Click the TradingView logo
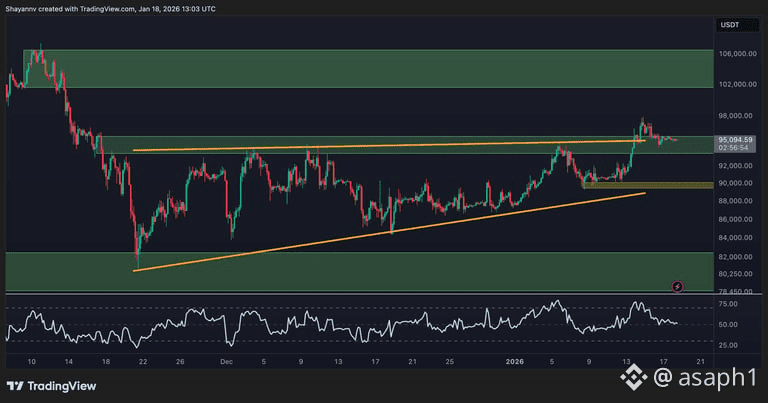768x403 pixels. (x=51, y=386)
